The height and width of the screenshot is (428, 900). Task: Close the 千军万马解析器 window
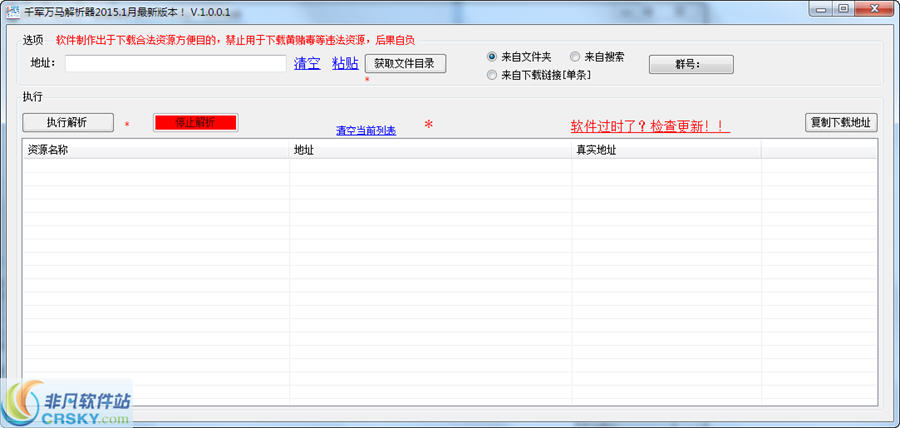[x=874, y=8]
